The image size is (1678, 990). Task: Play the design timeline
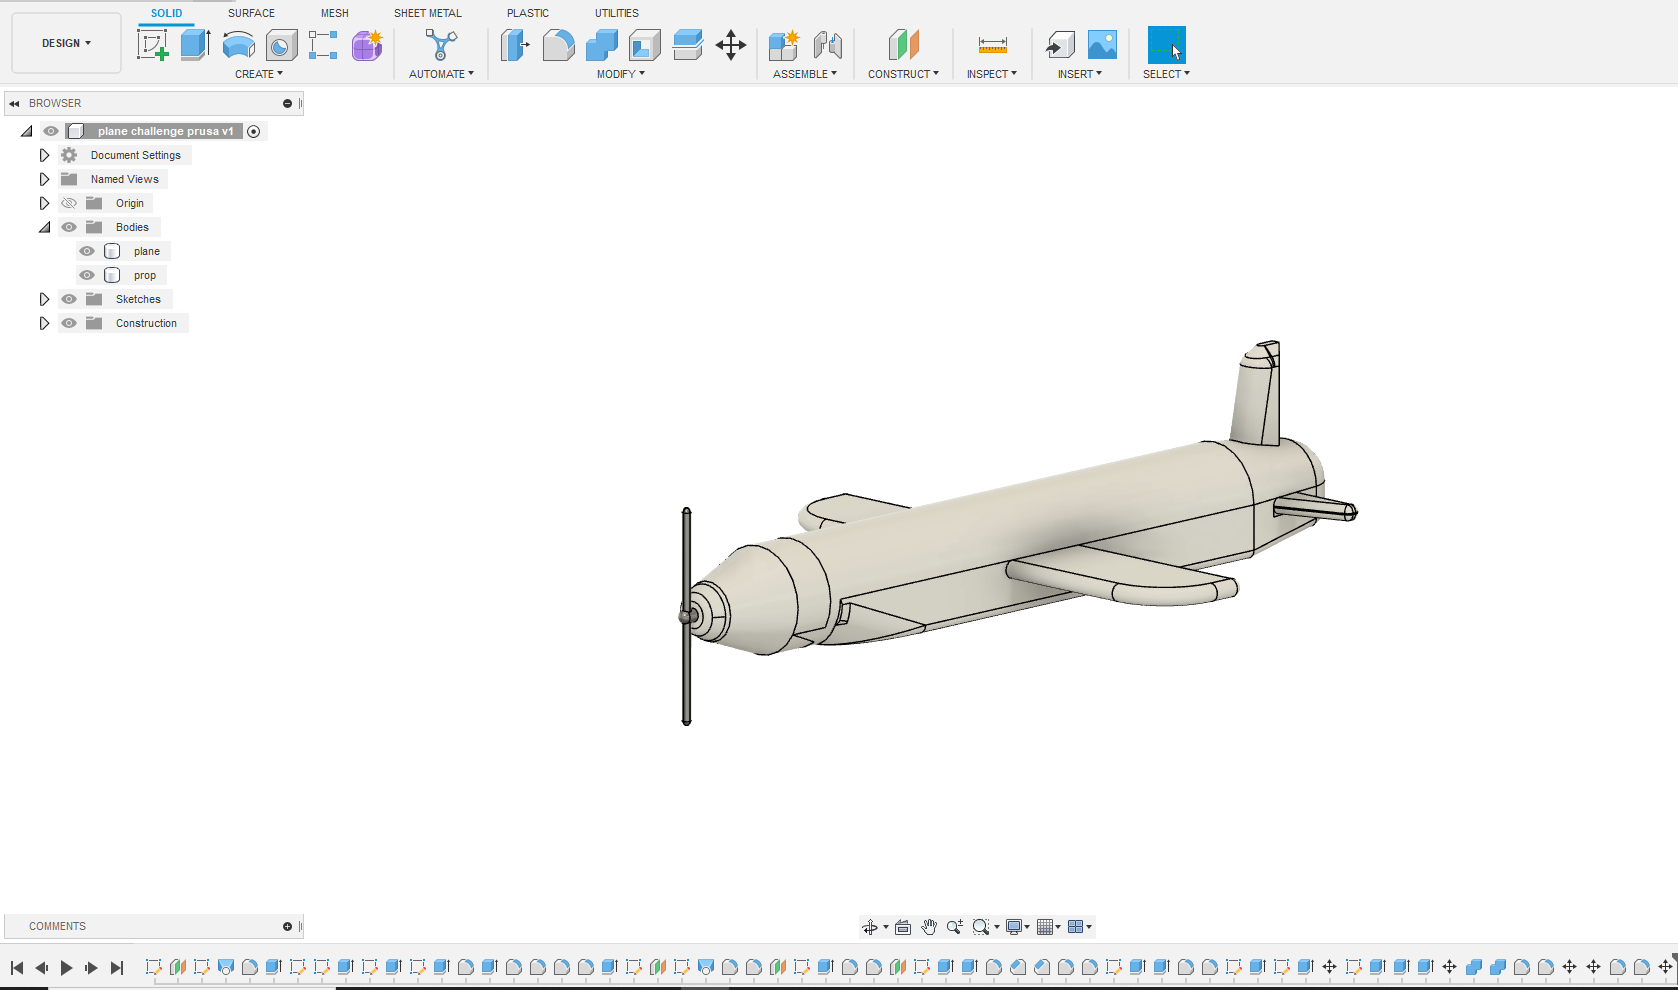click(66, 967)
